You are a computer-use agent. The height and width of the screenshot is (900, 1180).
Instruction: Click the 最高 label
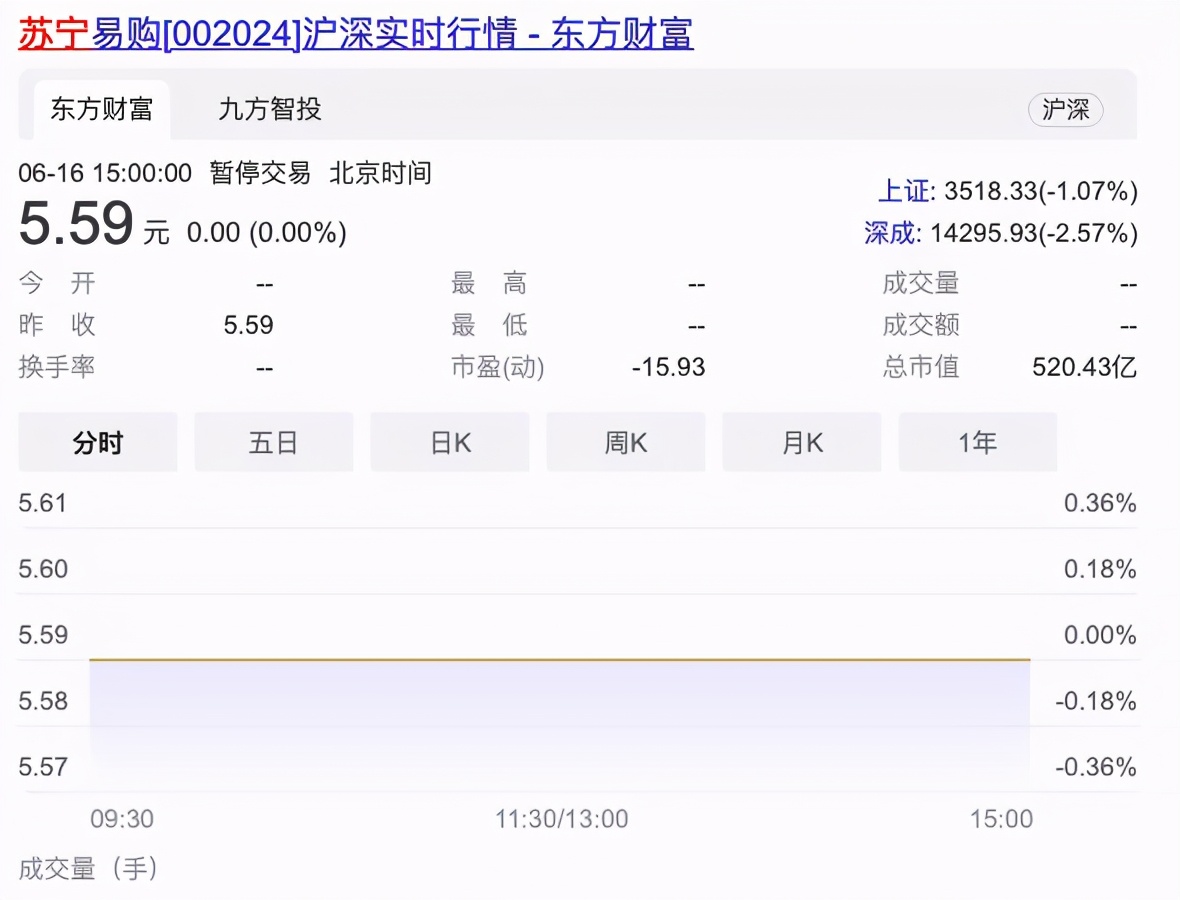click(x=489, y=283)
